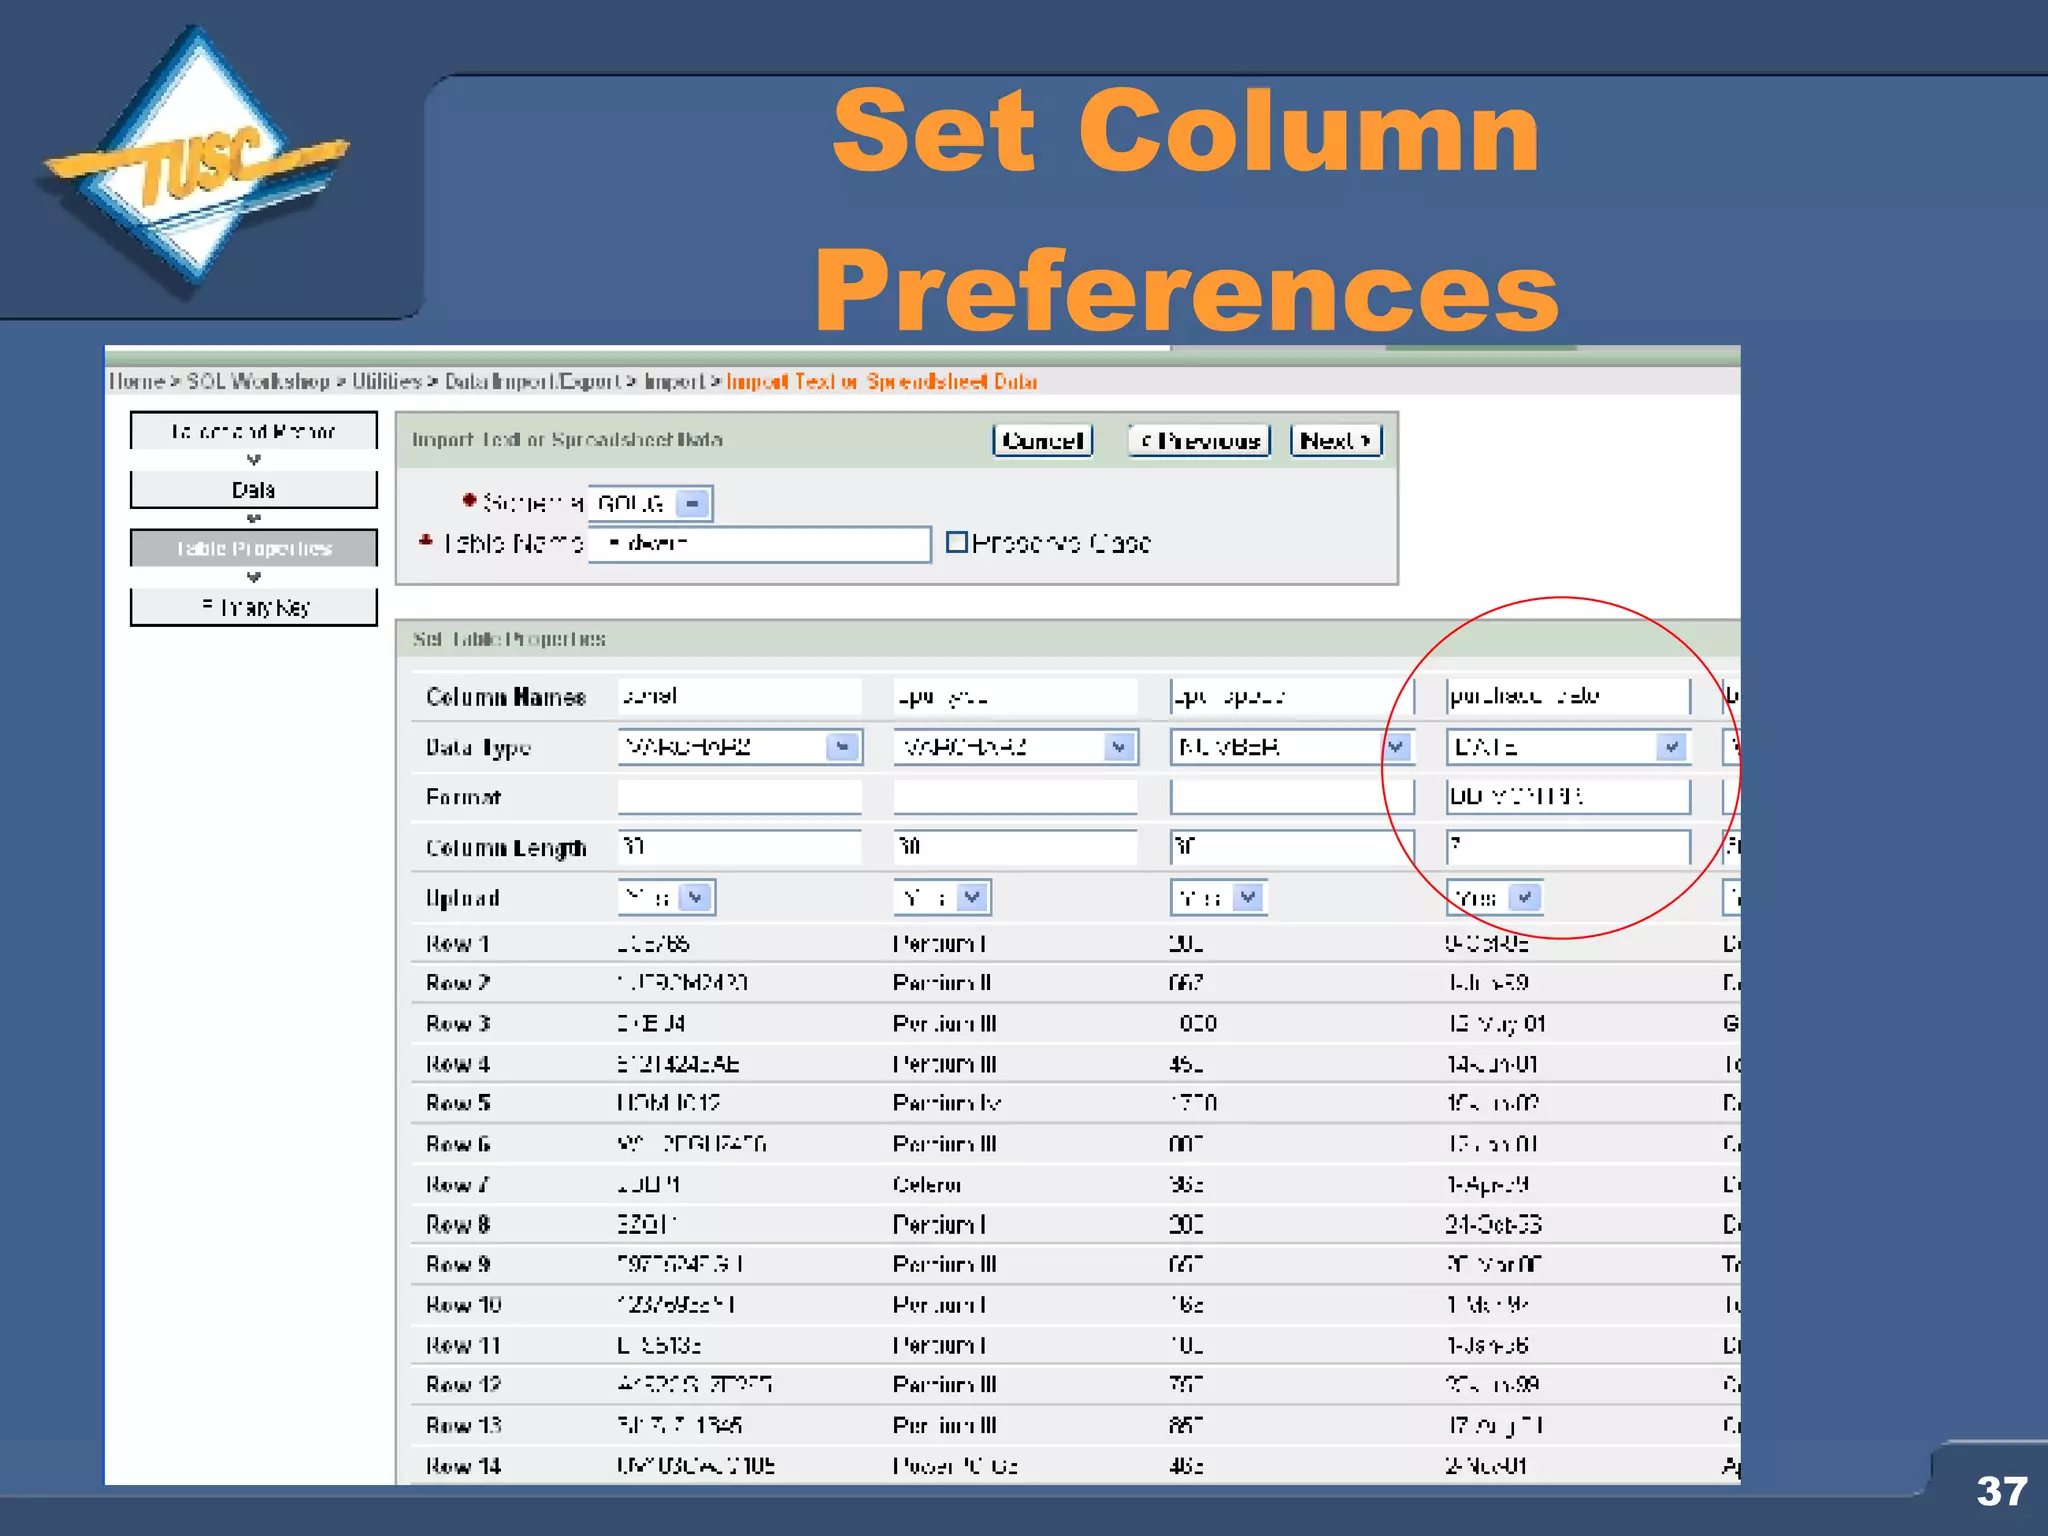Select the Data wizard step

(x=254, y=490)
